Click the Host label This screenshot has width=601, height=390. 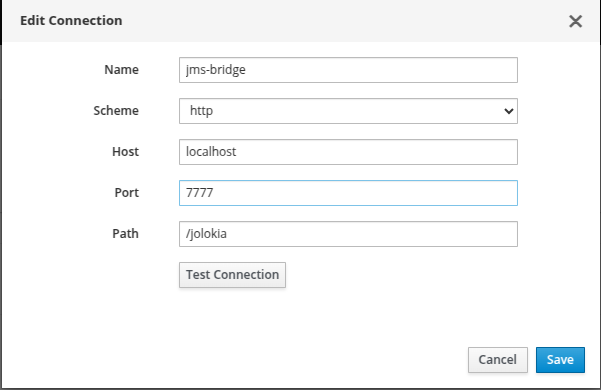click(x=125, y=152)
